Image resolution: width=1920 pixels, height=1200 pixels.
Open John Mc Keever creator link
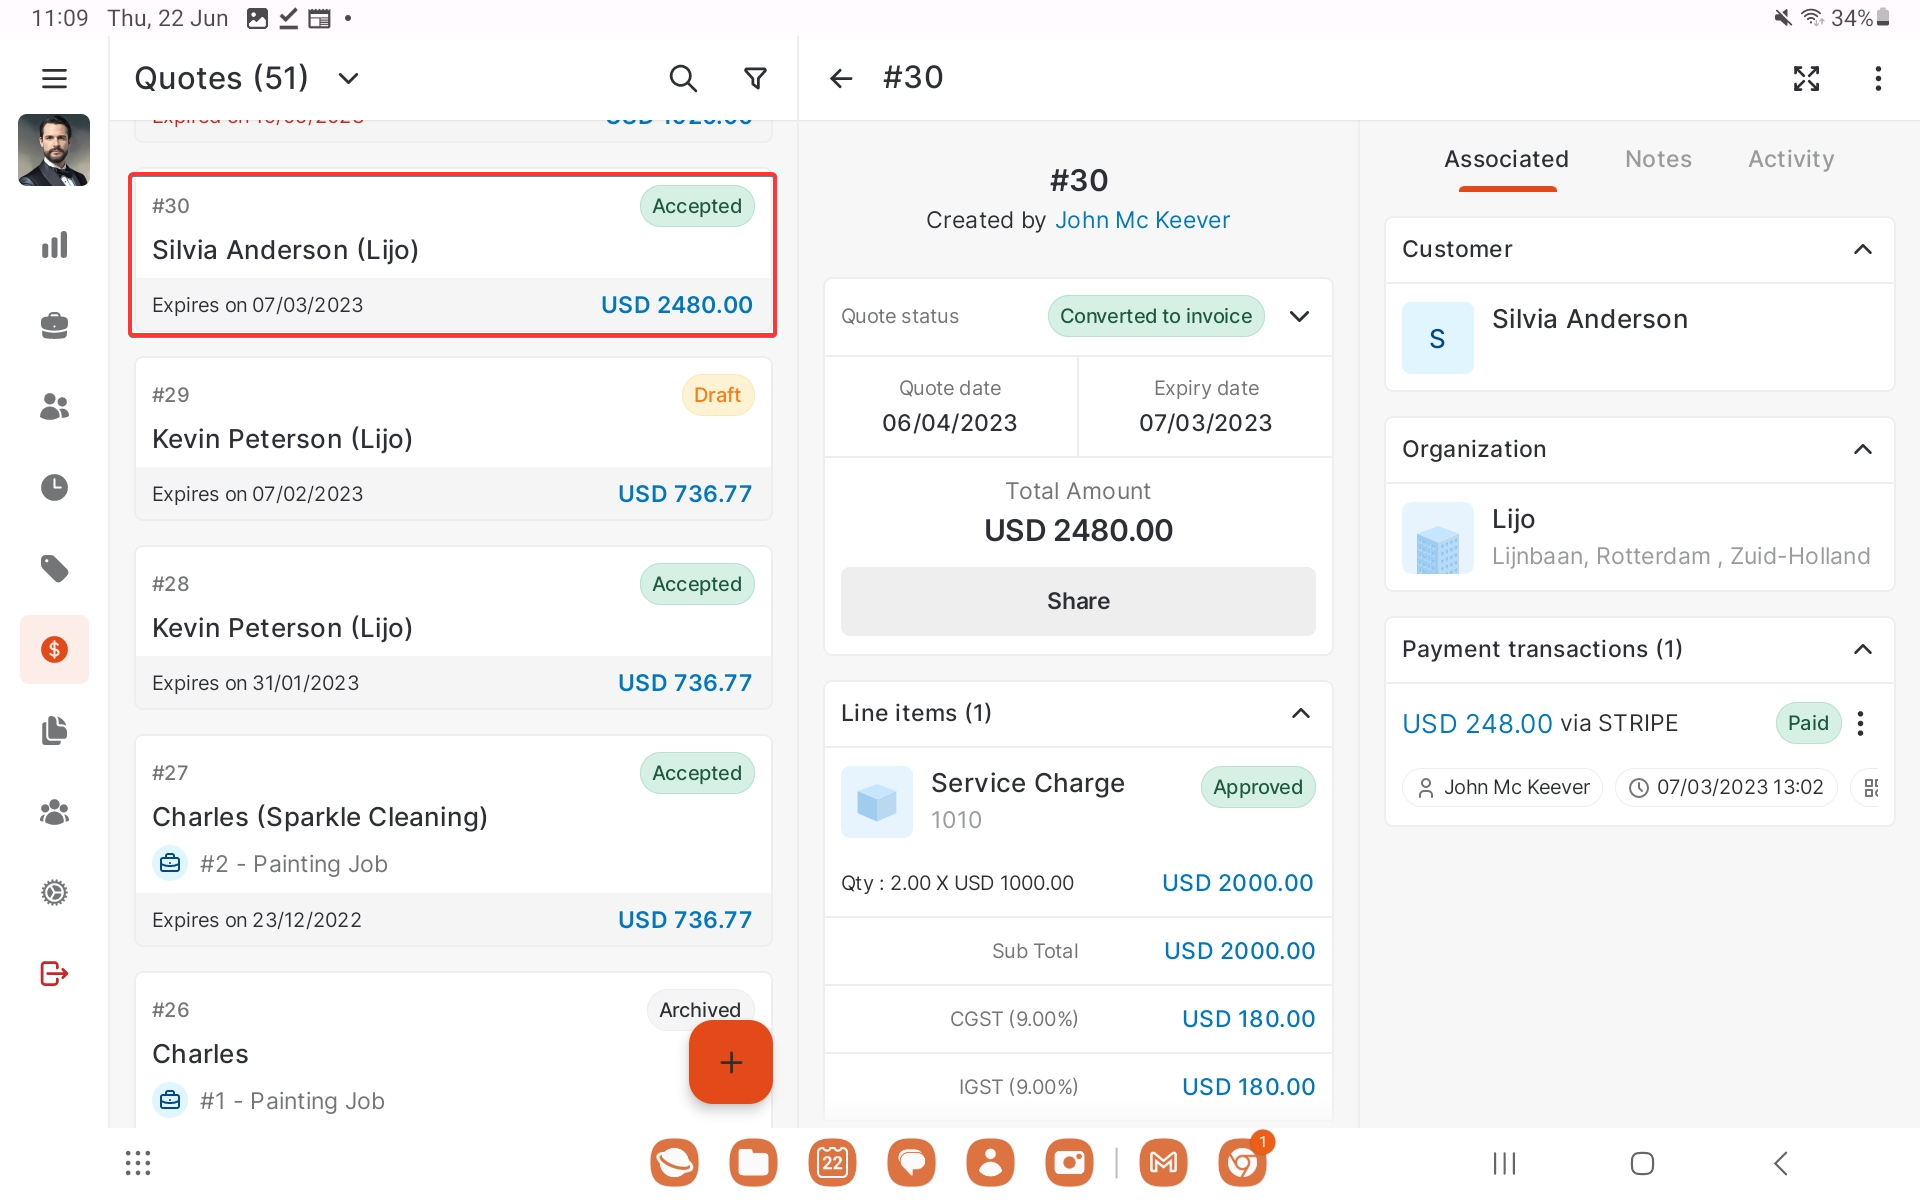(x=1142, y=220)
